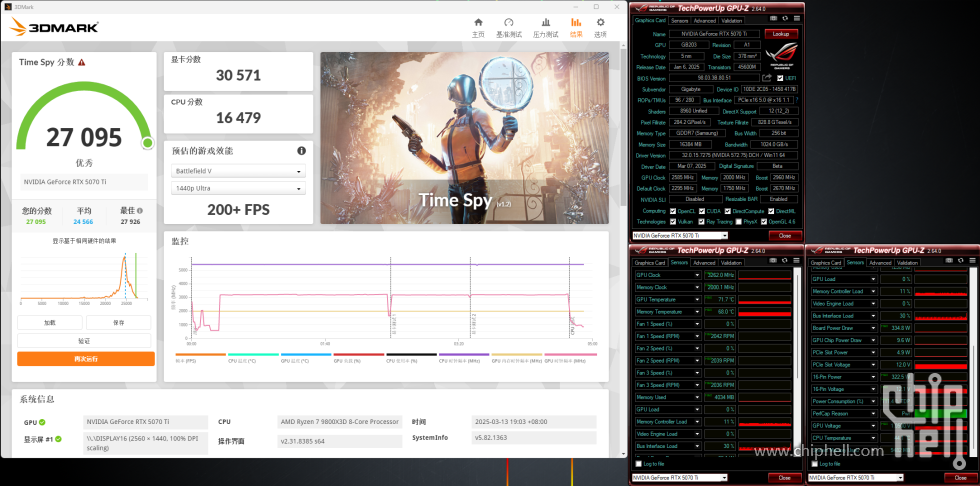
Task: Open Graphics Card tab in the Fan 1 Speed GPU-Z window
Action: pos(650,263)
